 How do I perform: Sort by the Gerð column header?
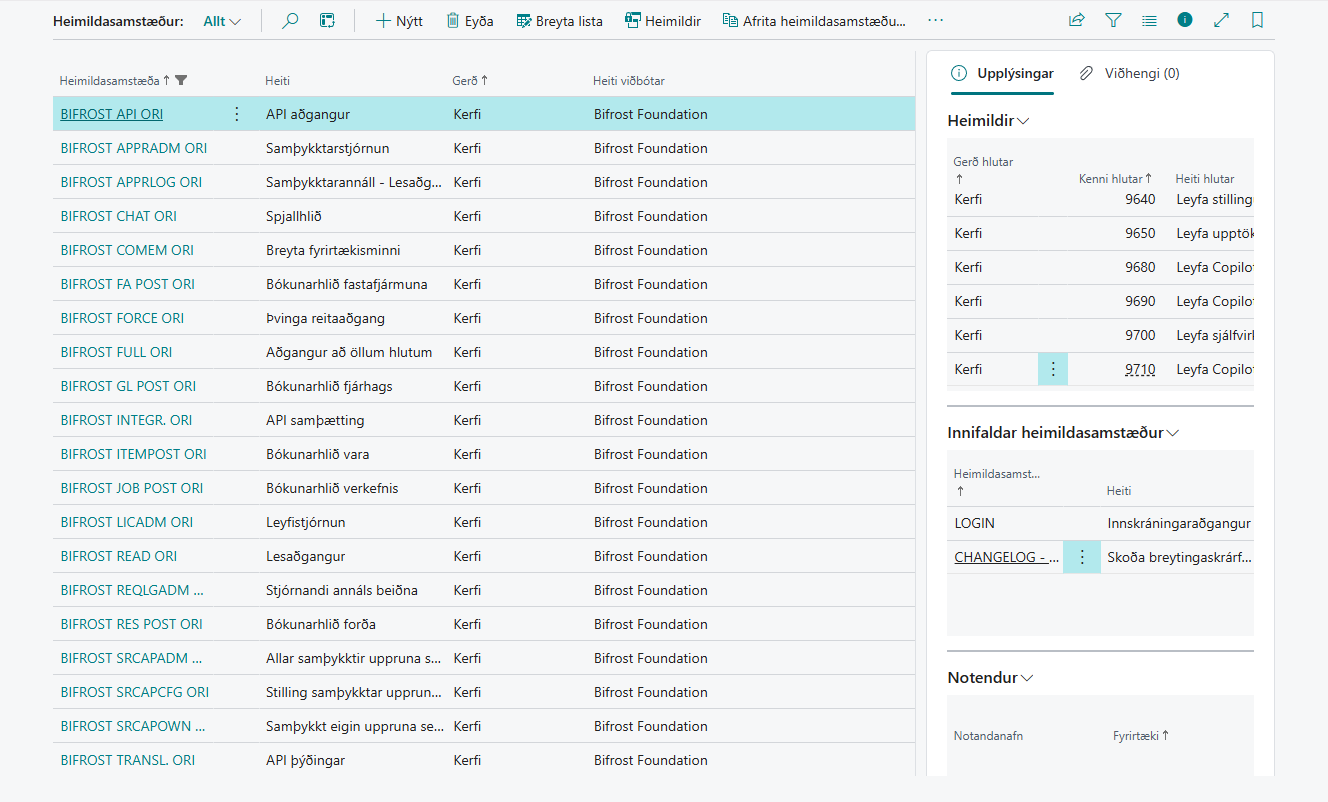coord(470,80)
